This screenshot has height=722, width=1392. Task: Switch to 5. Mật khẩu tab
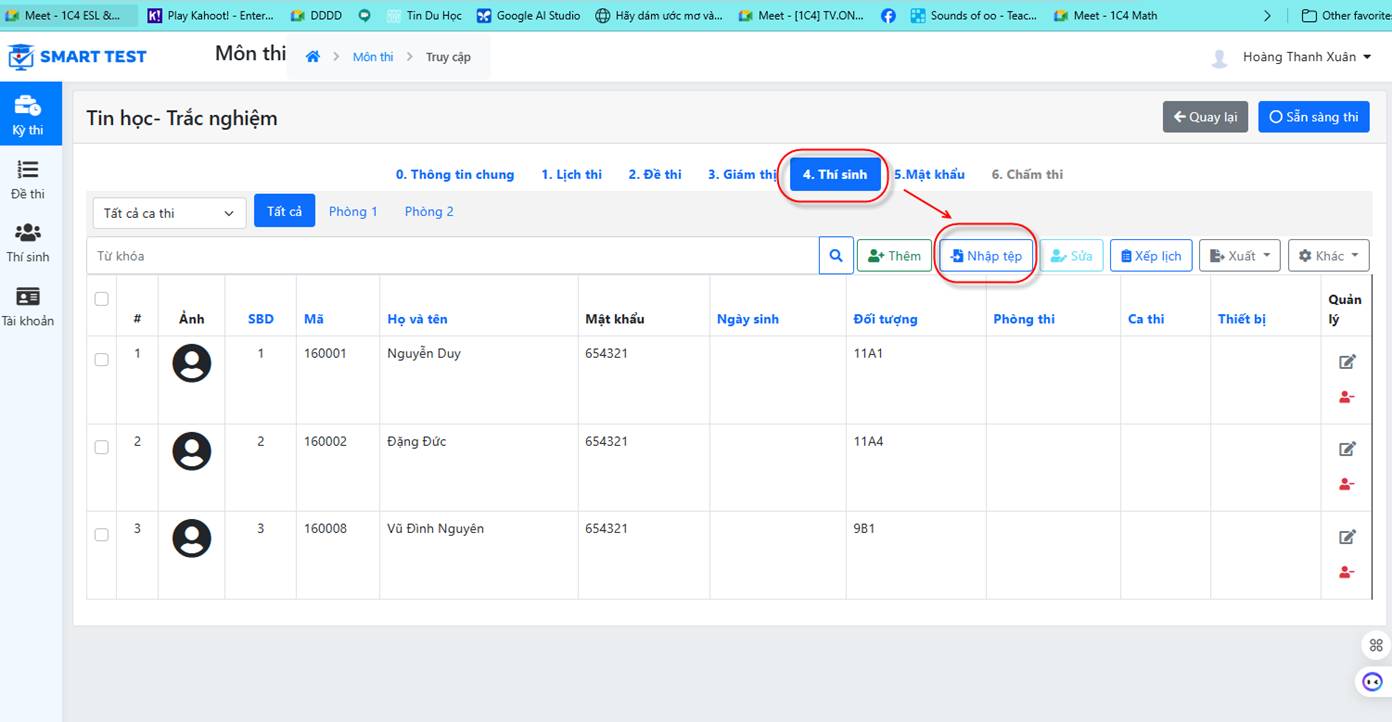tap(930, 174)
